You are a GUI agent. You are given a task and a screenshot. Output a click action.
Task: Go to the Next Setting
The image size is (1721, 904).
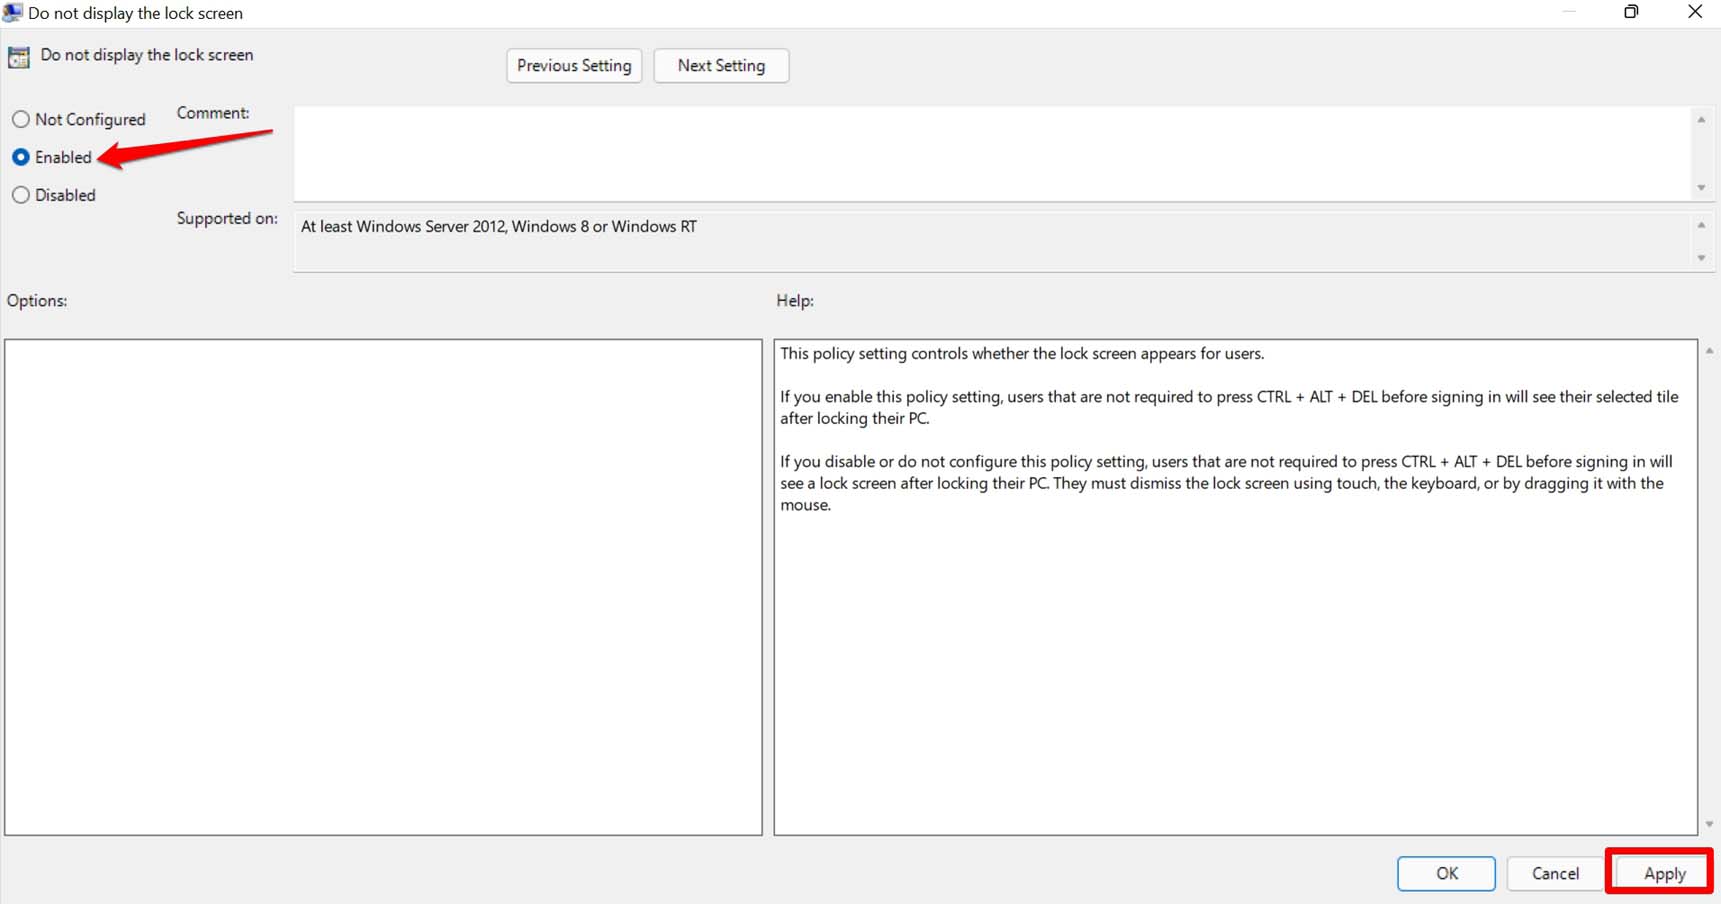(721, 66)
